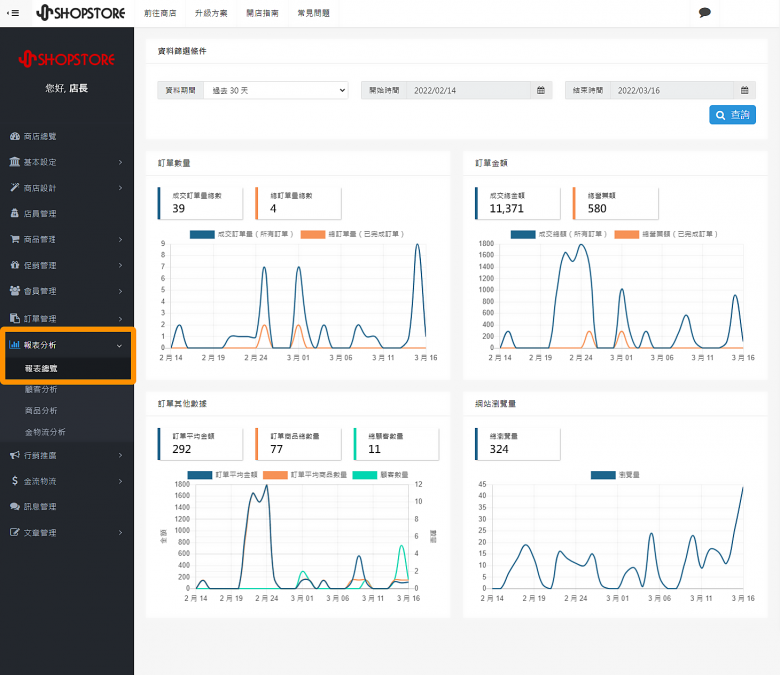Screen dimensions: 780x675
Task: Click the 會員管理 users group icon
Action: point(15,290)
